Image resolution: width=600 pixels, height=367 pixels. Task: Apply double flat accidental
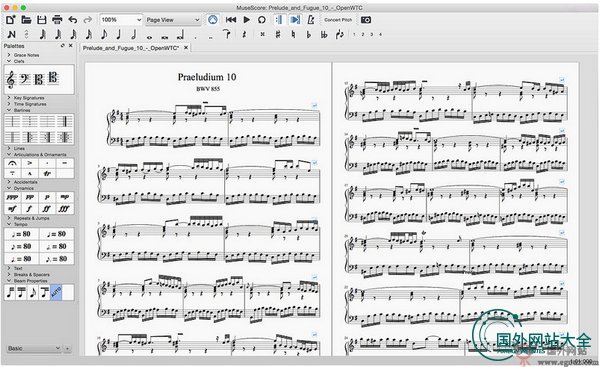coord(324,34)
